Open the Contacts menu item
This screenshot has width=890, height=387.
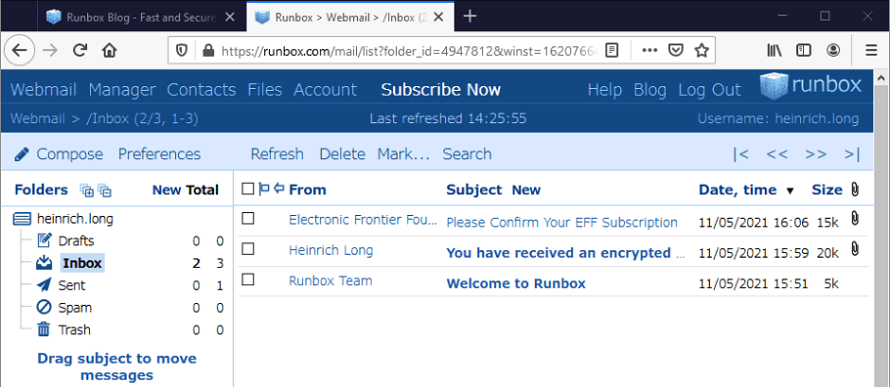coord(201,90)
